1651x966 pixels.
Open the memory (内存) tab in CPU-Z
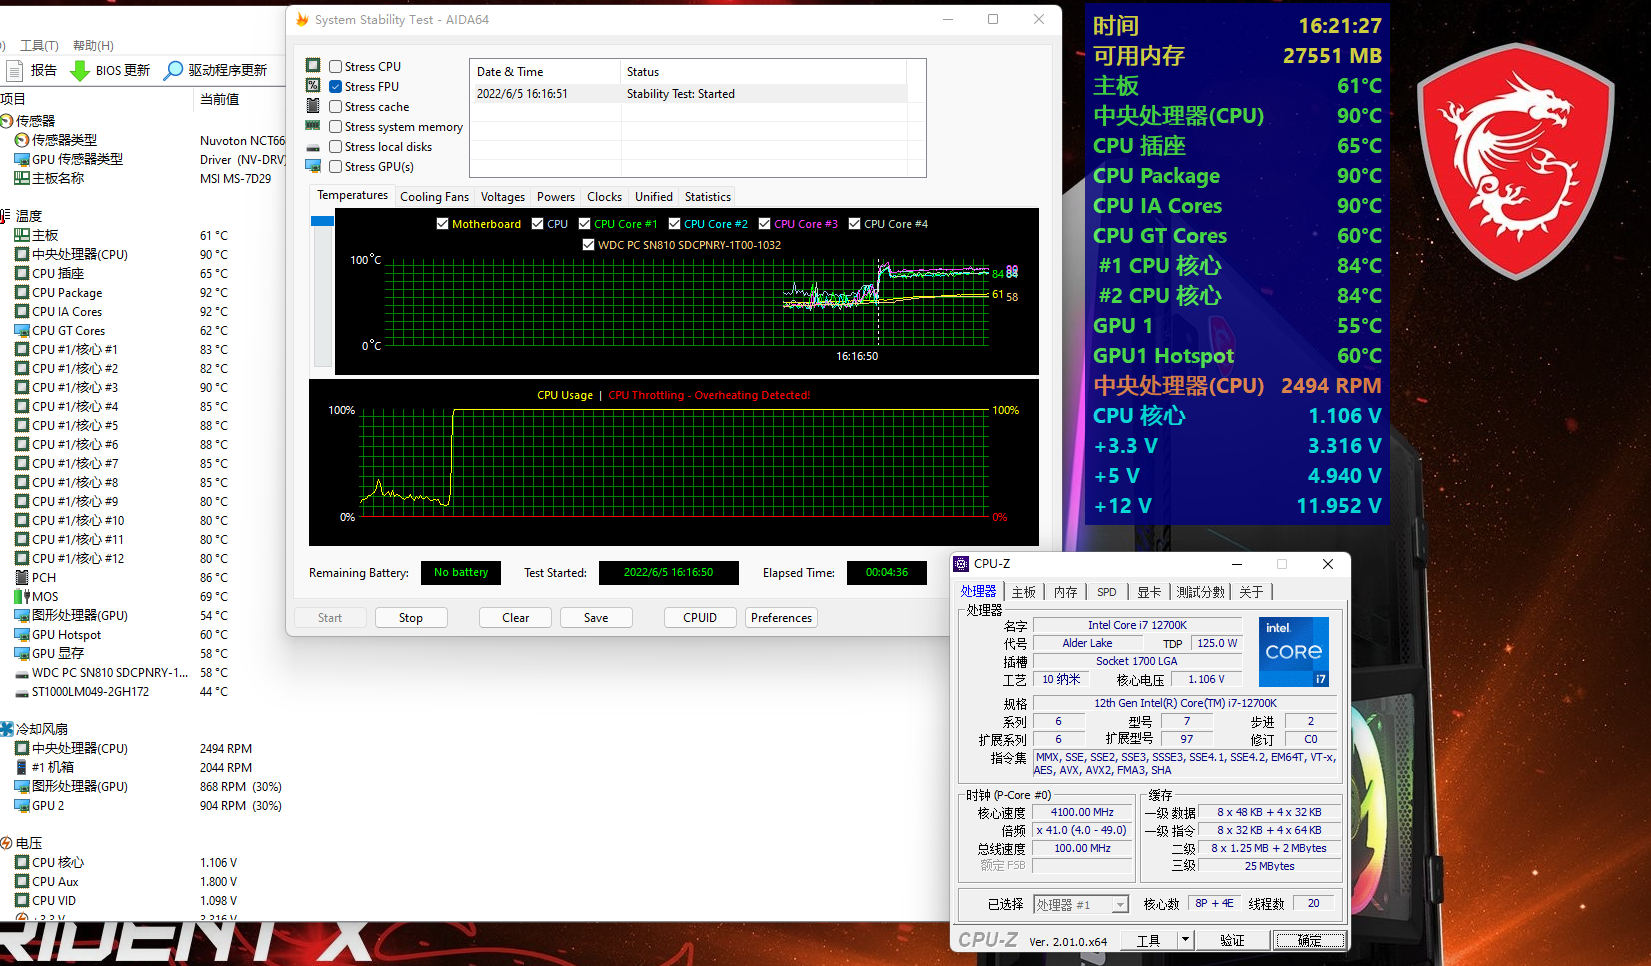coord(1065,592)
